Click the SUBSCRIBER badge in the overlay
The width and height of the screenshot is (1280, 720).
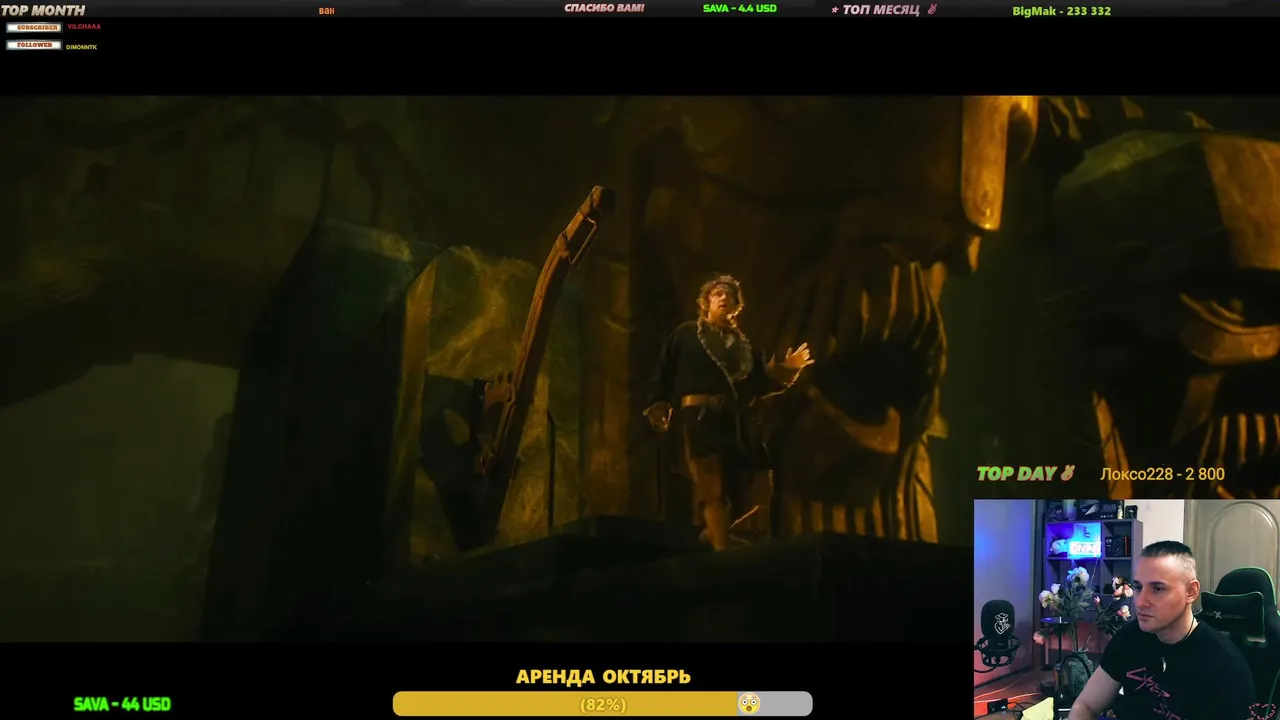34,27
